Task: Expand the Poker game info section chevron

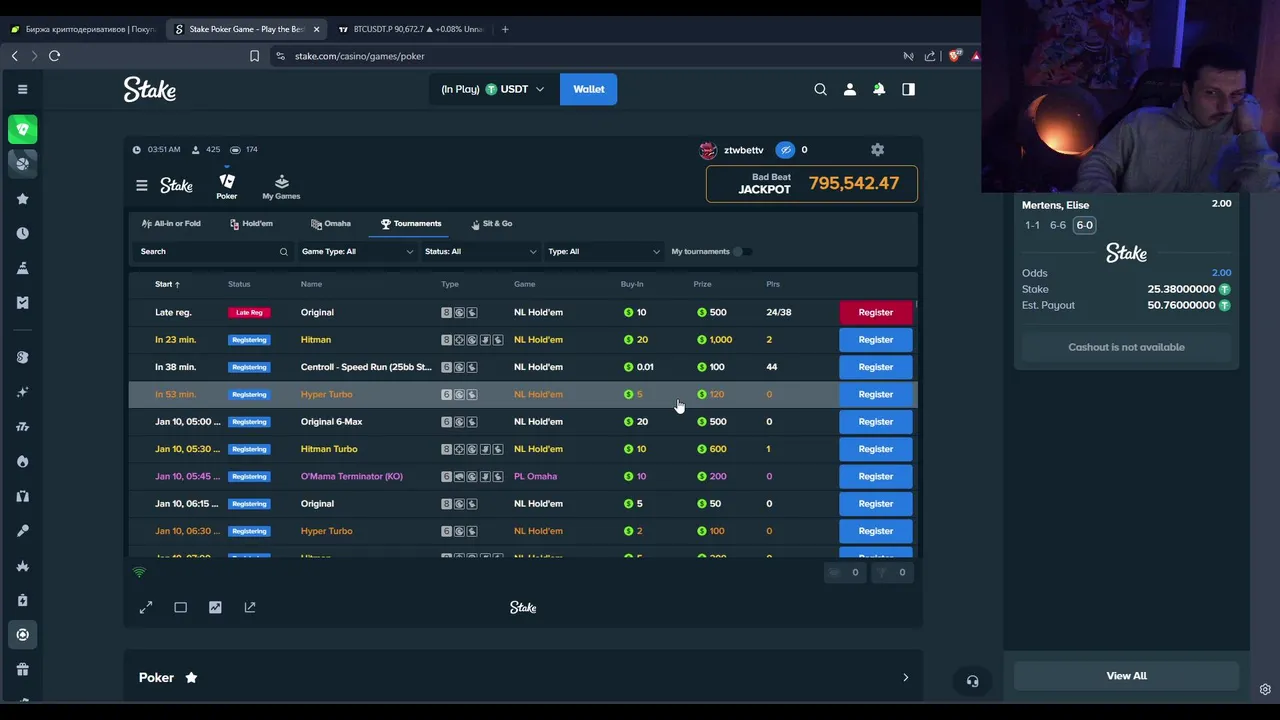Action: (906, 678)
